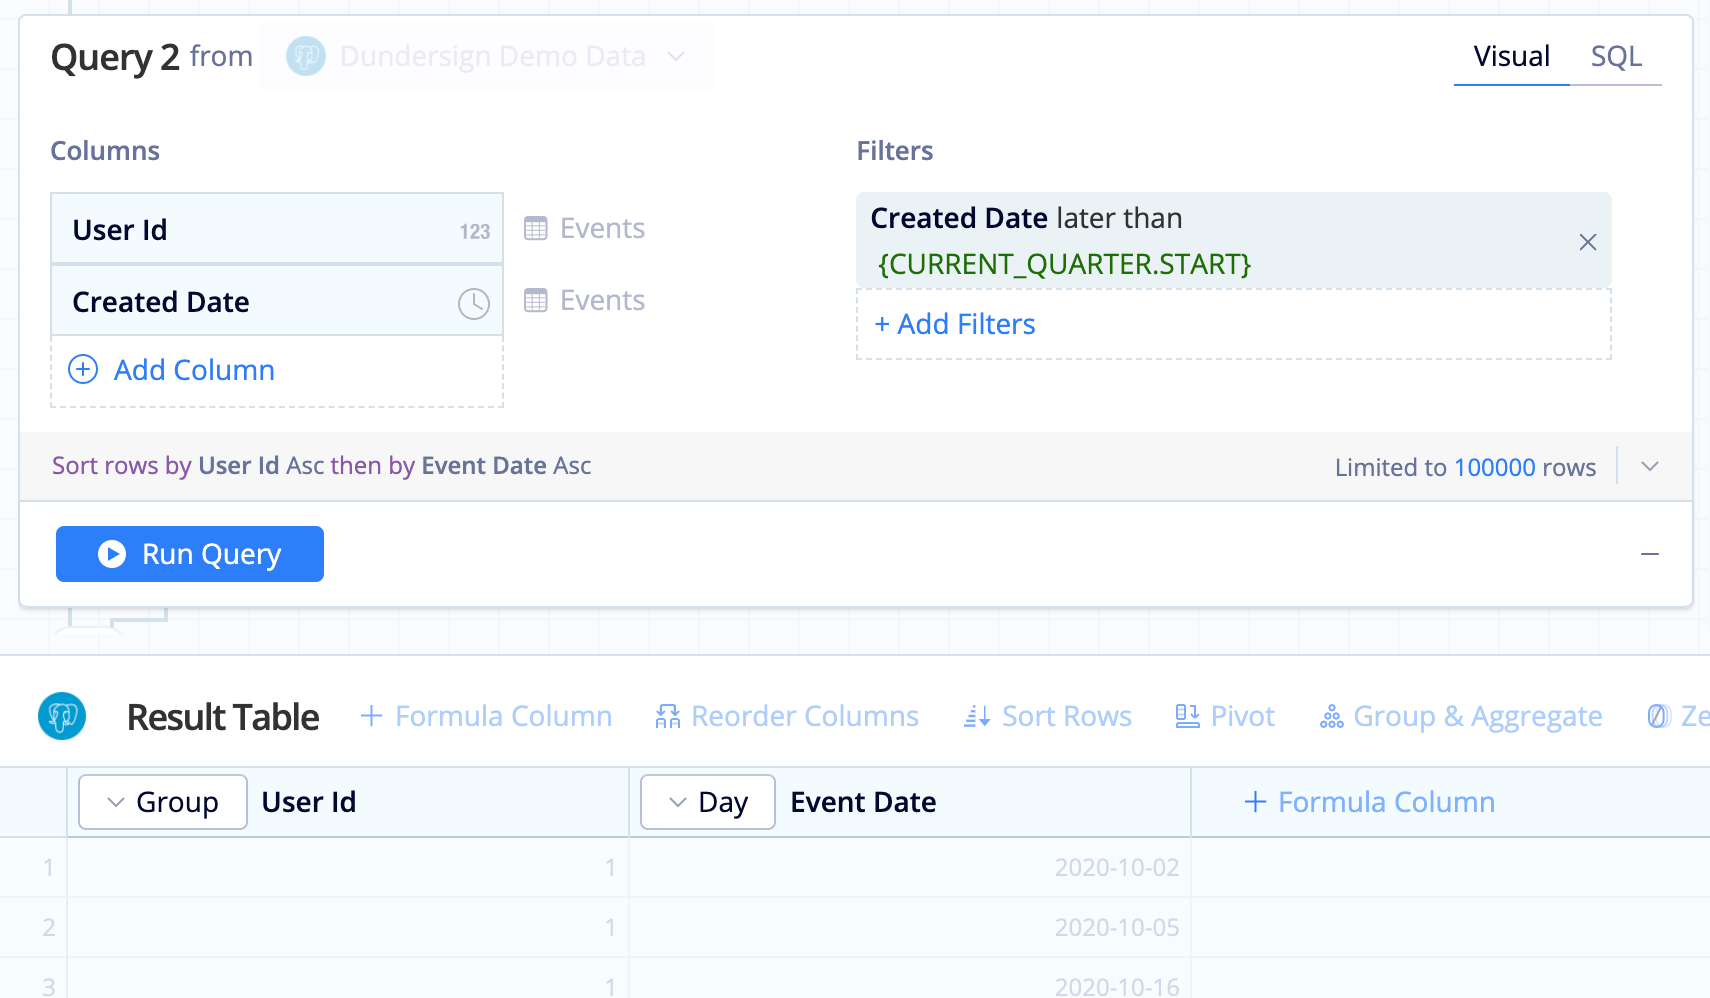Click the 123 number type icon on User Id

point(474,231)
